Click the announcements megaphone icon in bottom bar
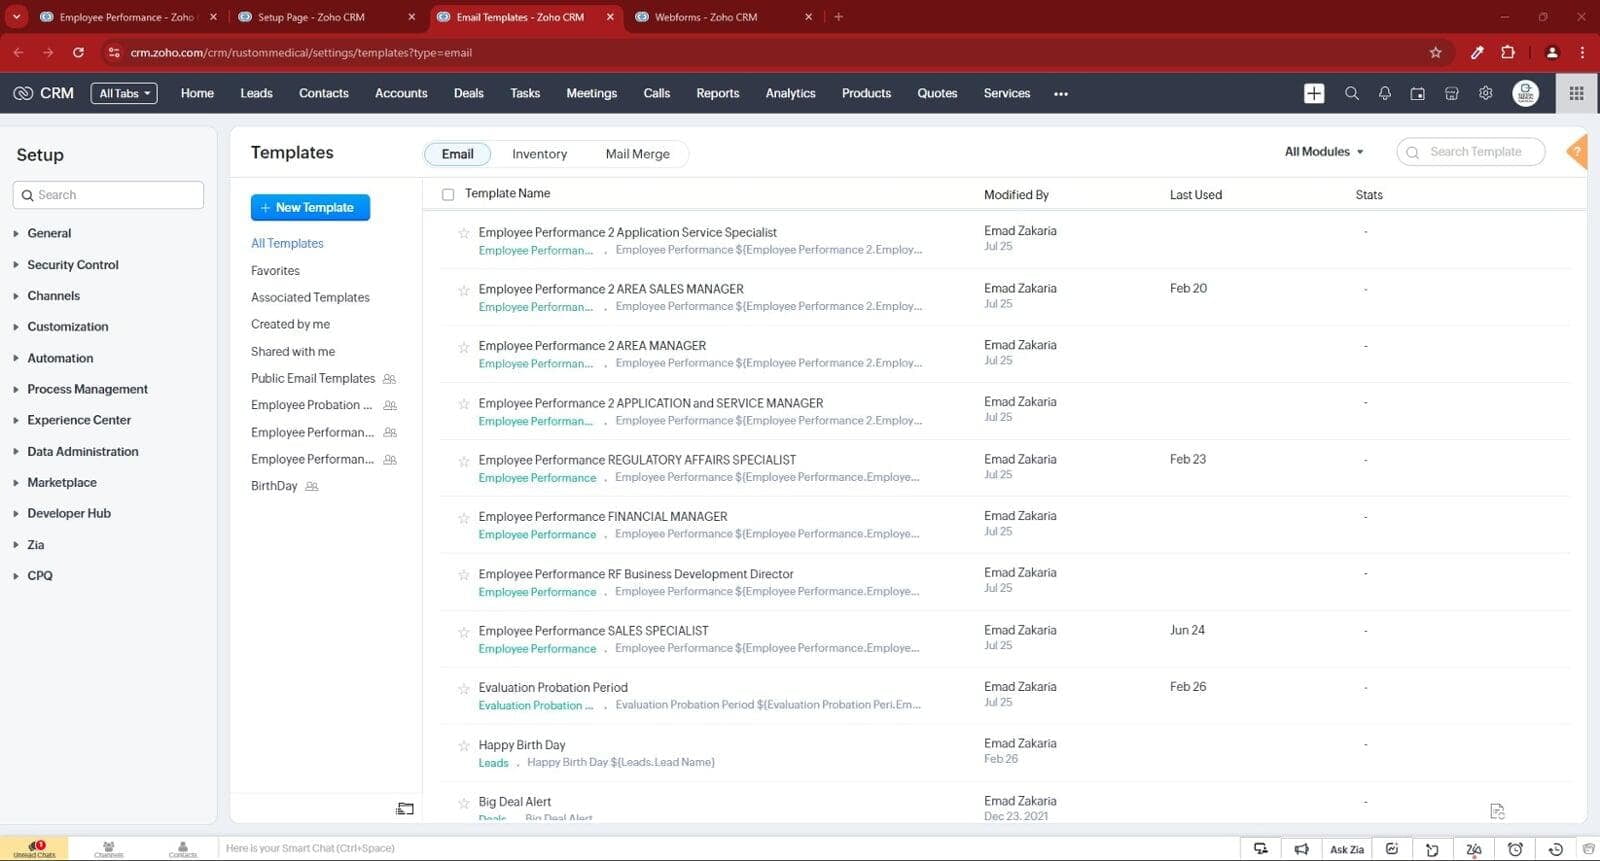1600x861 pixels. click(1301, 849)
